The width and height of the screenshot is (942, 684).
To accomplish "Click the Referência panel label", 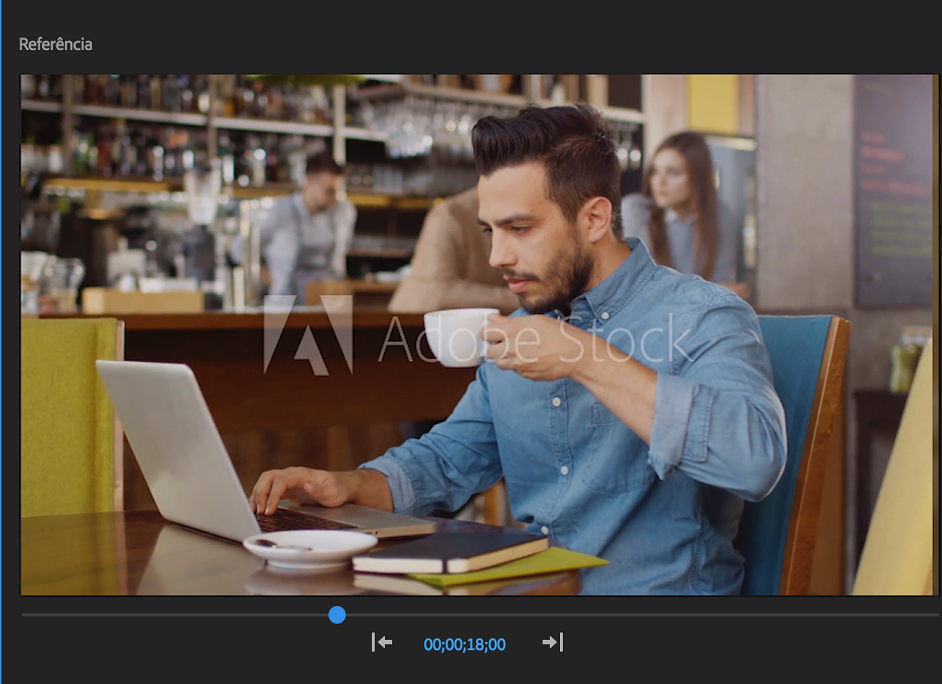I will click(55, 44).
